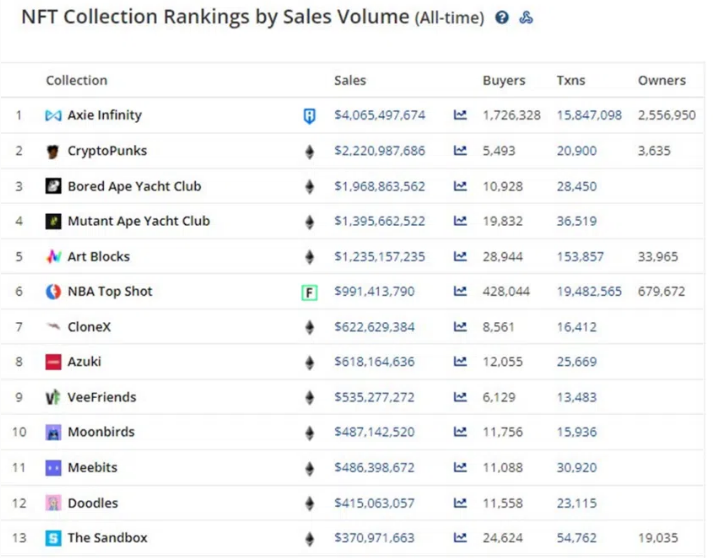Open the chart icon in Azuki row

[460, 362]
